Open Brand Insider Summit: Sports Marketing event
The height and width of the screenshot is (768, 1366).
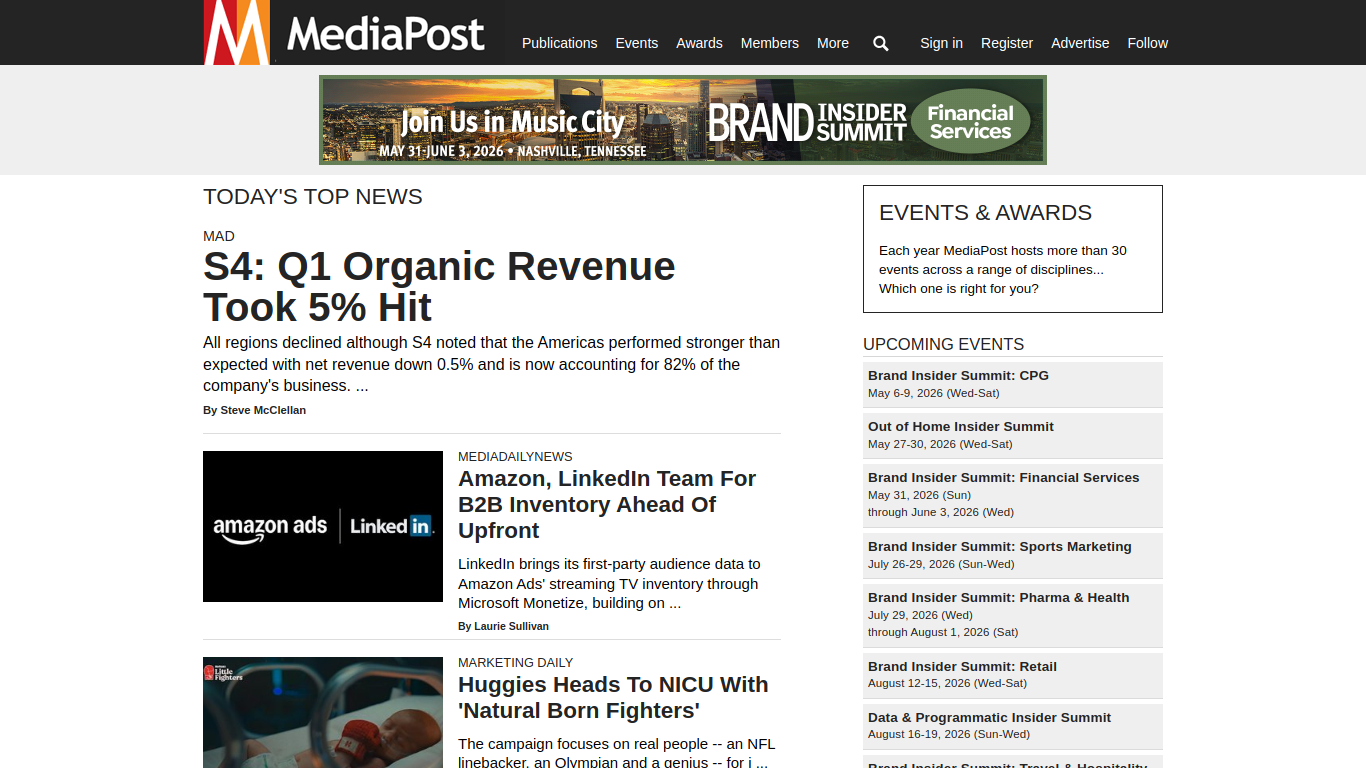(x=999, y=546)
